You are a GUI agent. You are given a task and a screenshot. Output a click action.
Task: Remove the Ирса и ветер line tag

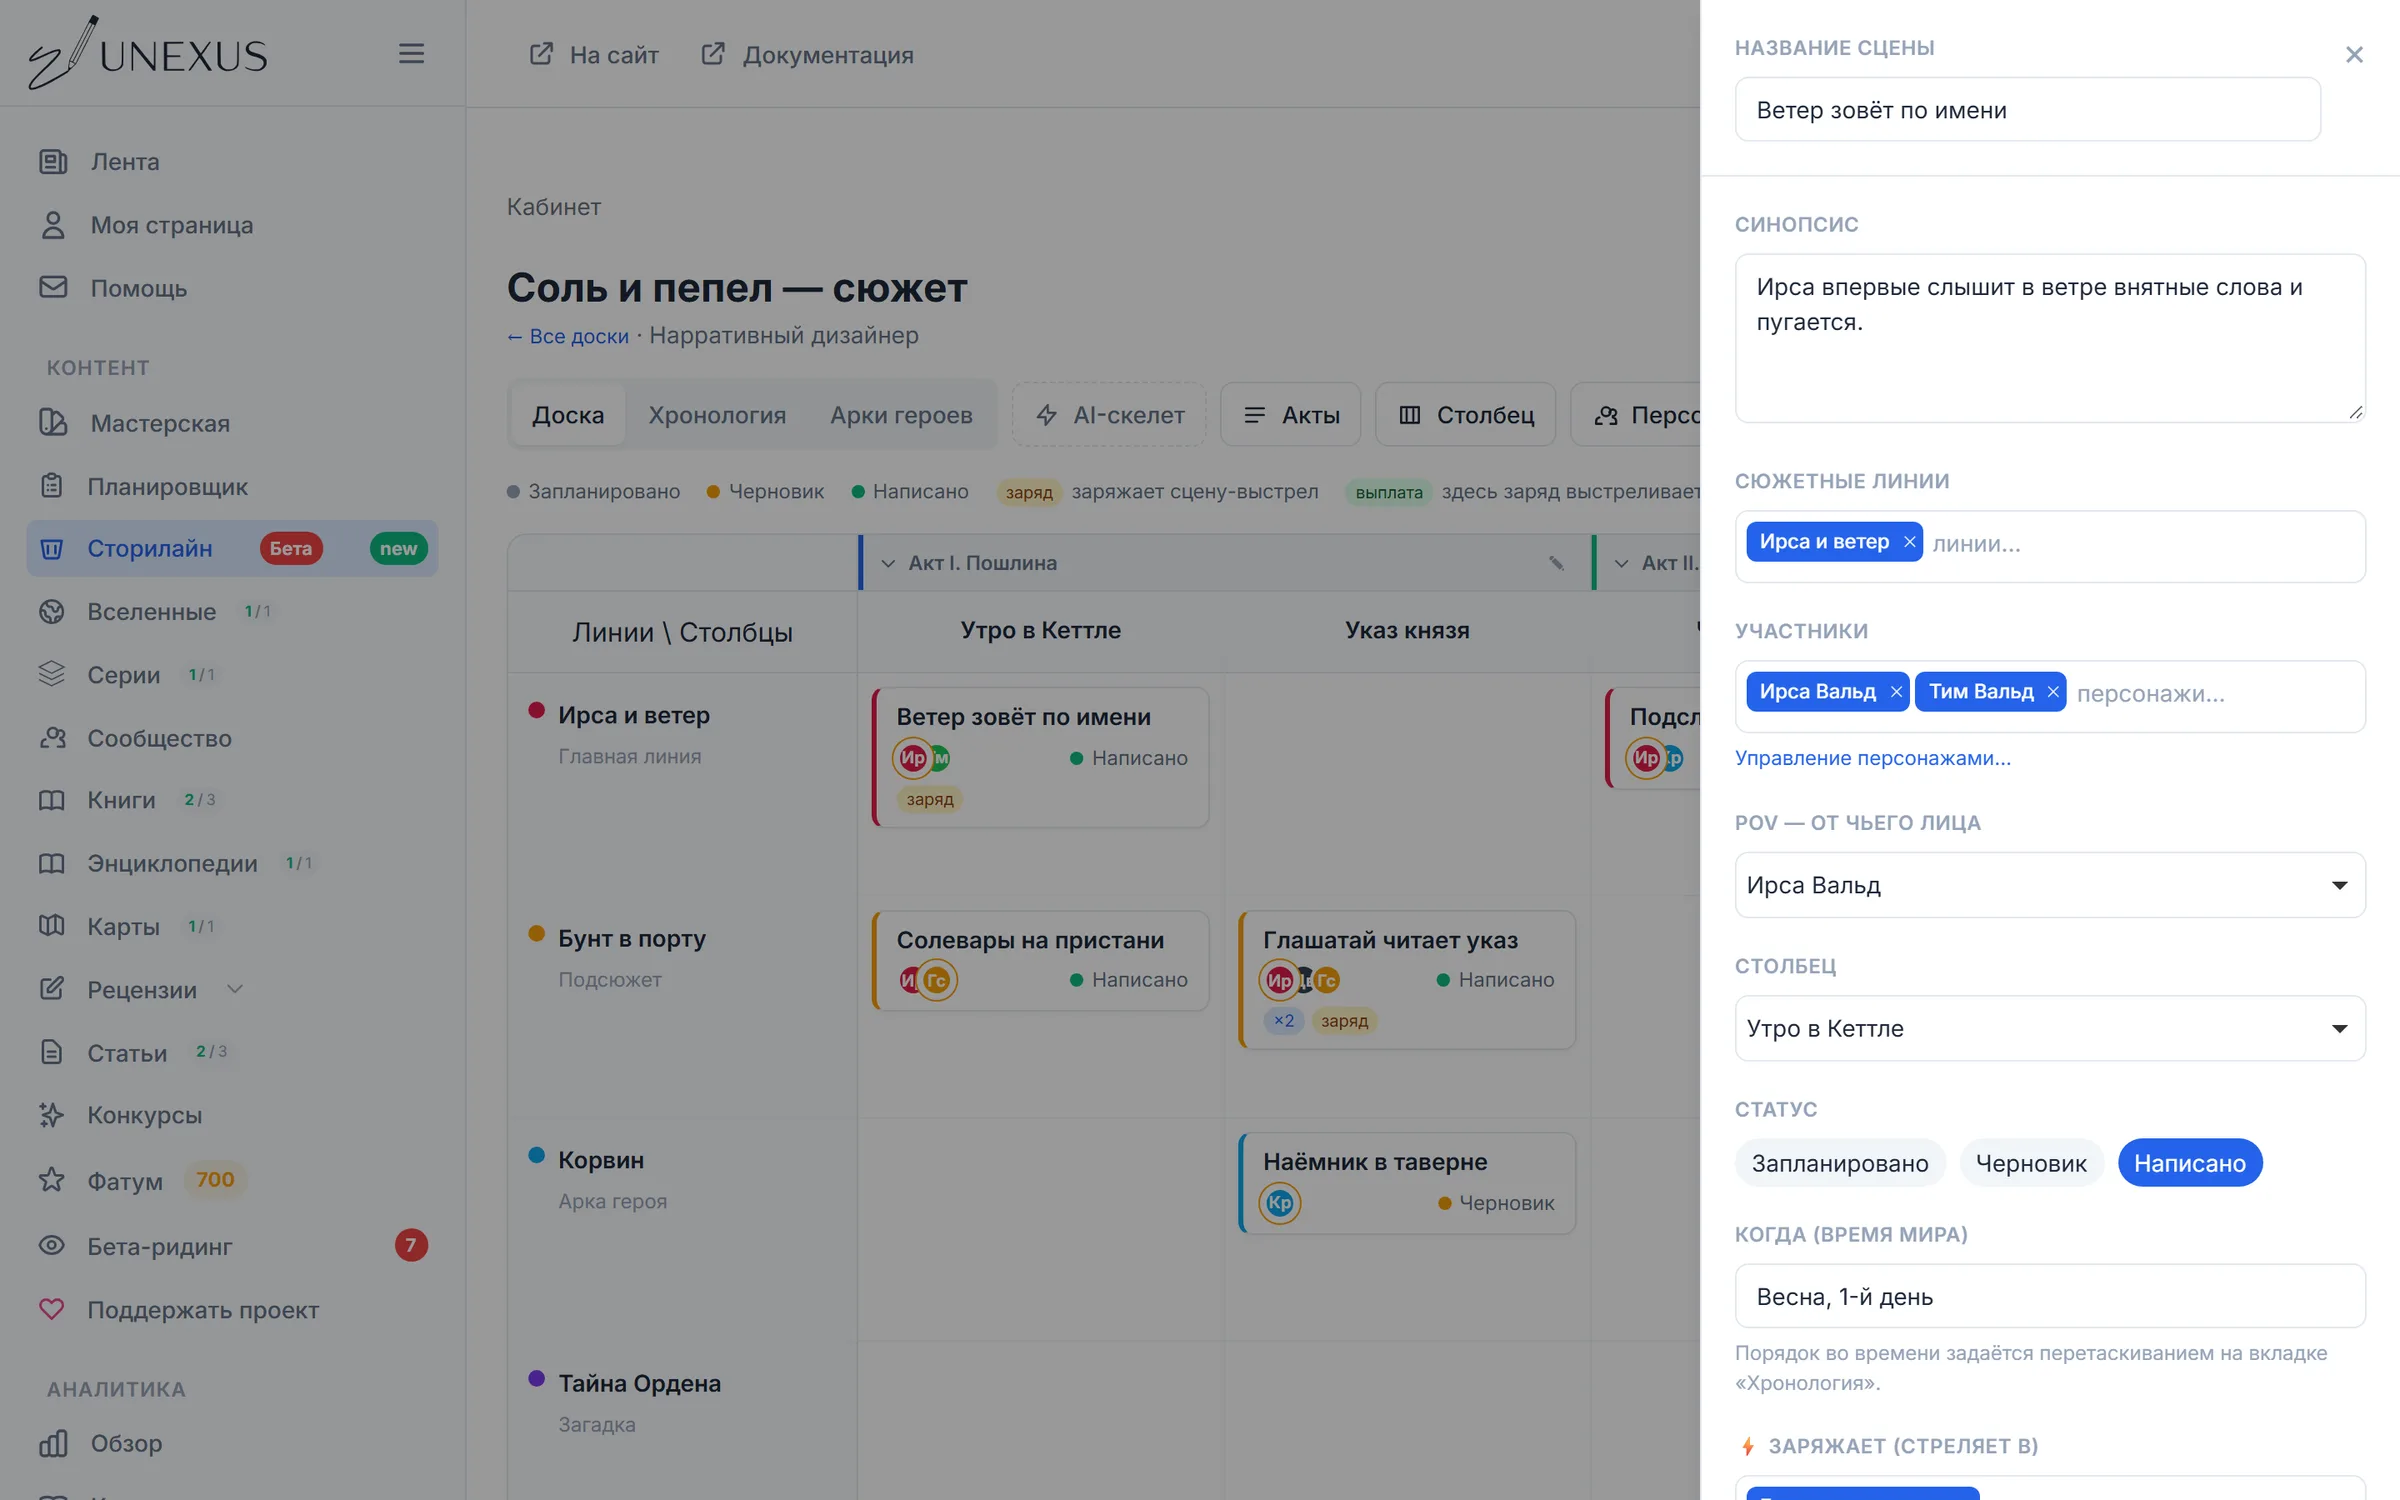coord(1909,542)
